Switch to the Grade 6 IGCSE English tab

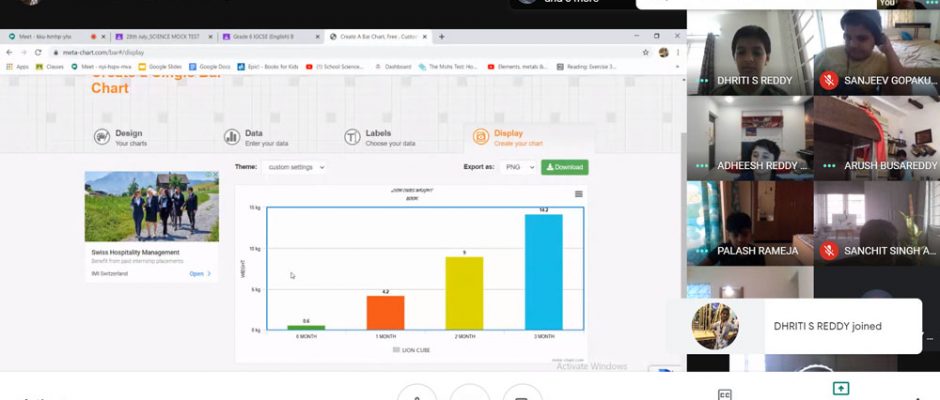(x=270, y=37)
